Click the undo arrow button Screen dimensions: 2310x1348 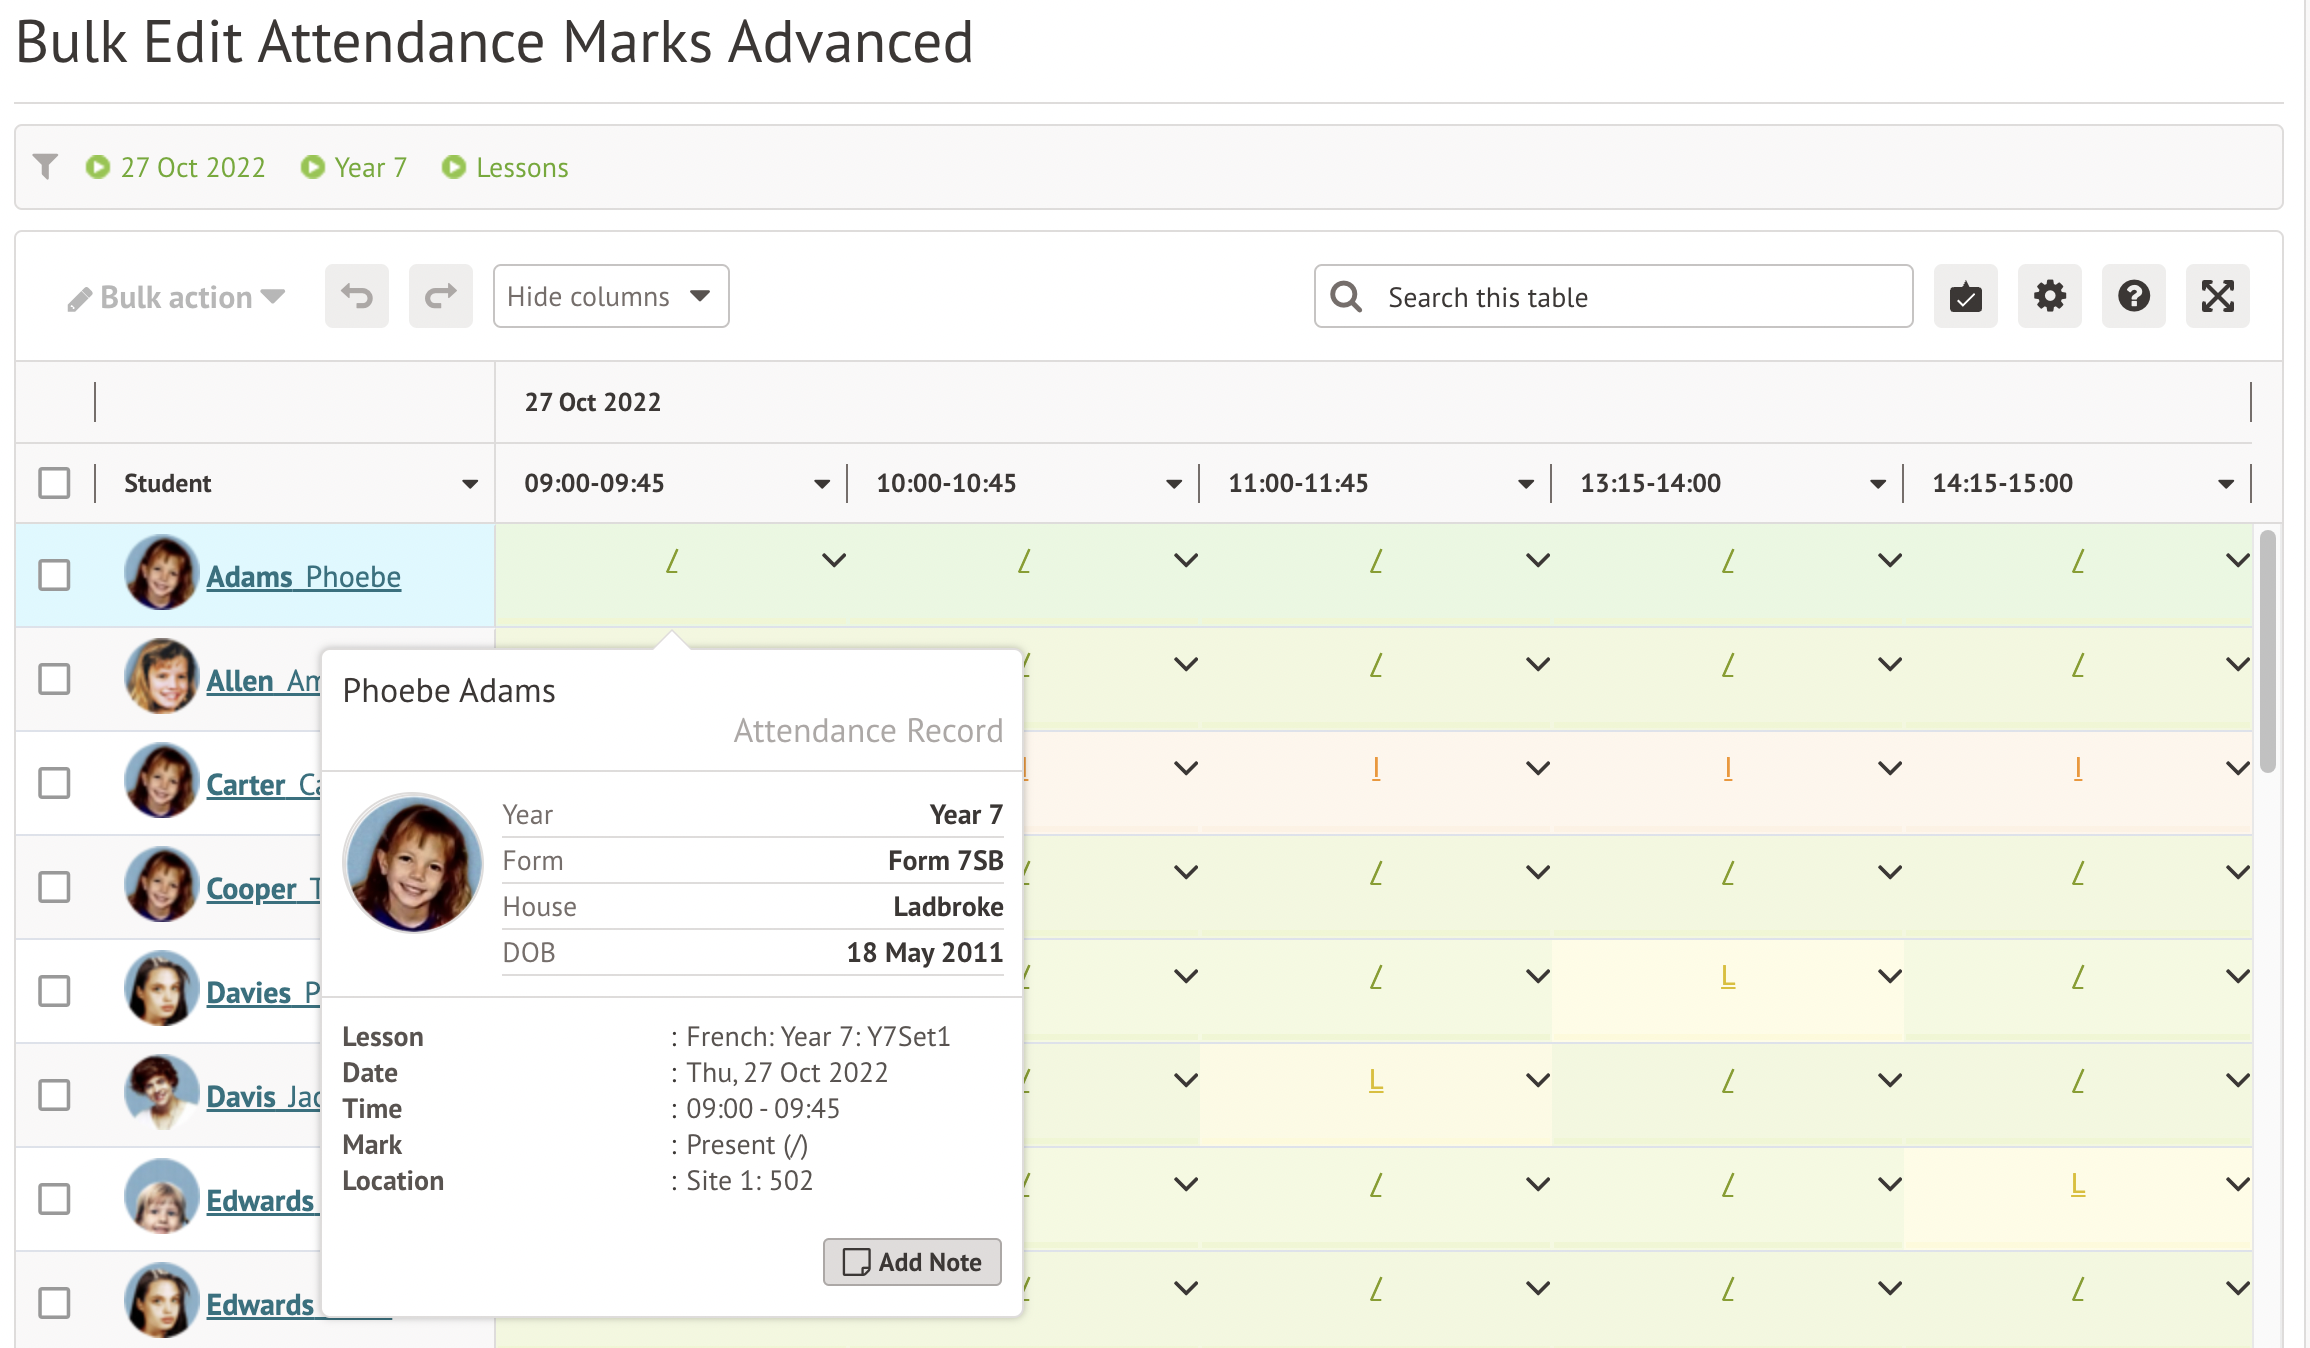(x=356, y=296)
